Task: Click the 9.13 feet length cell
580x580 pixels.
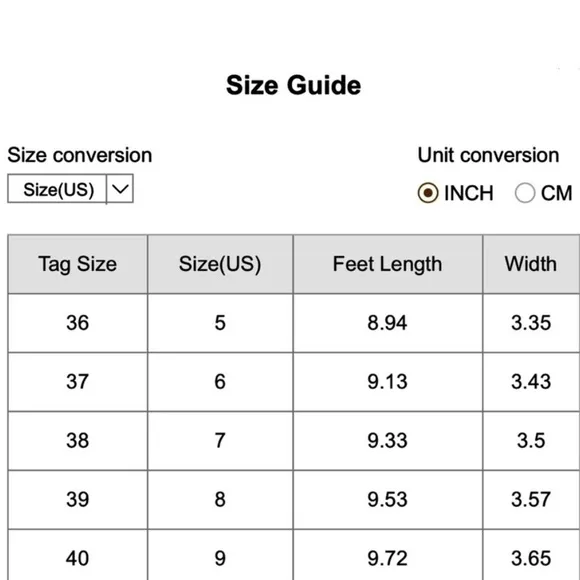Action: (x=388, y=382)
